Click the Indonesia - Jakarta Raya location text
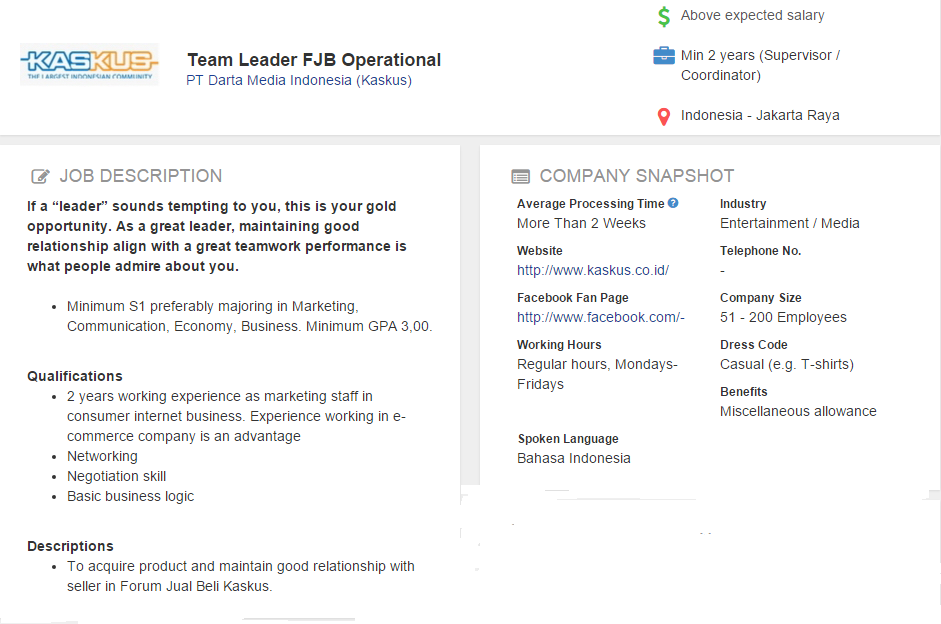Screen dimensions: 941x624 pyautogui.click(x=760, y=116)
